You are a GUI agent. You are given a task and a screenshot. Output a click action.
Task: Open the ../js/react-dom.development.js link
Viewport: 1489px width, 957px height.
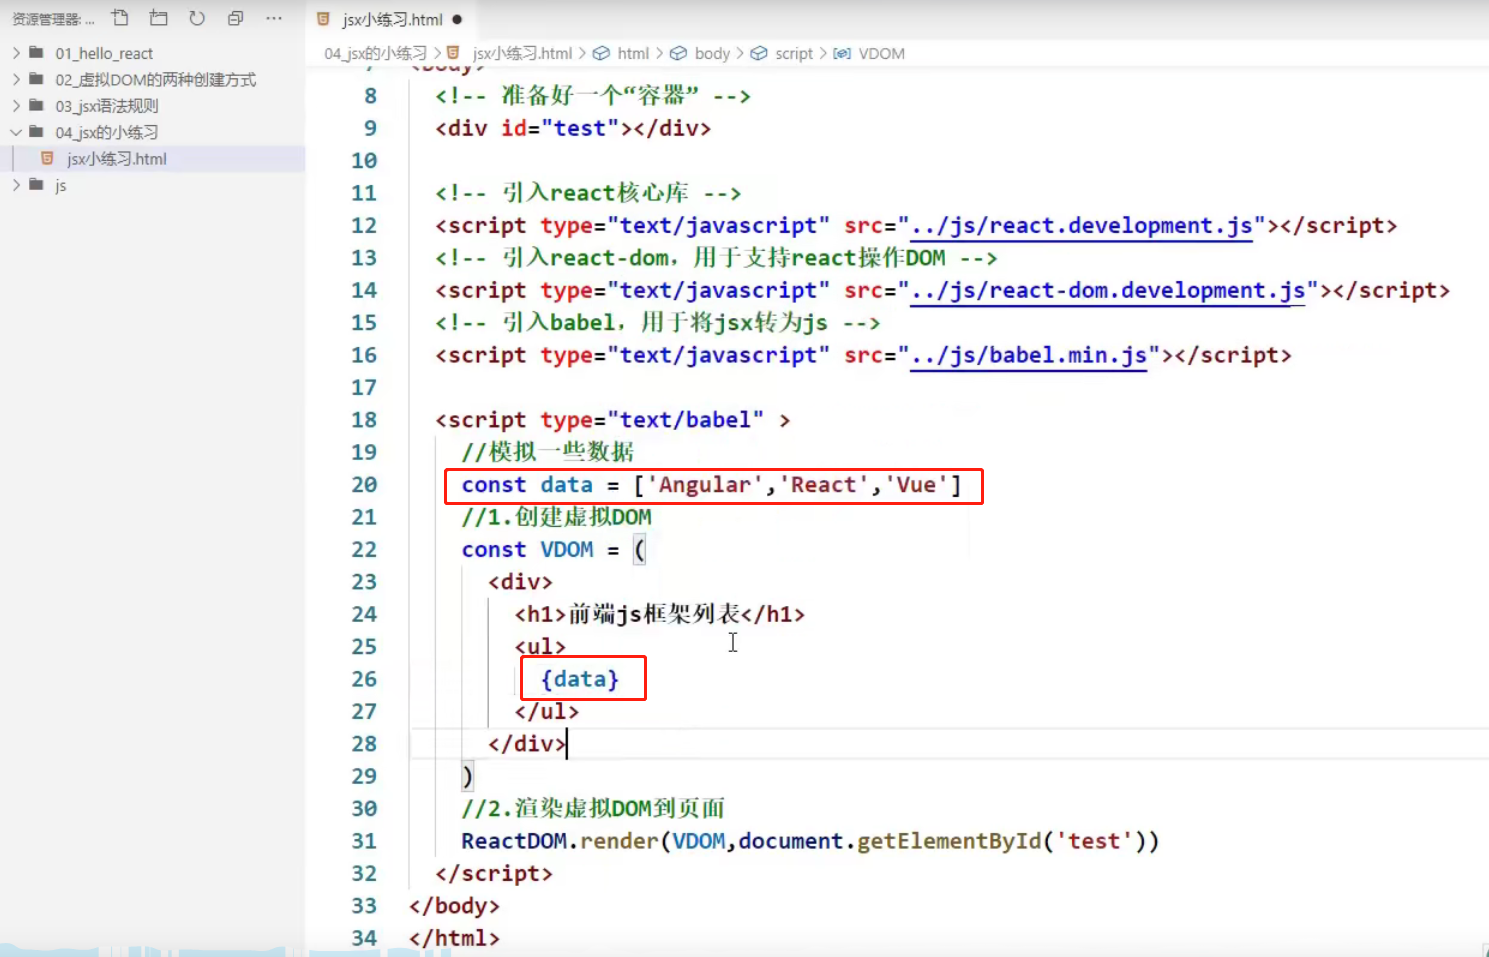1108,291
